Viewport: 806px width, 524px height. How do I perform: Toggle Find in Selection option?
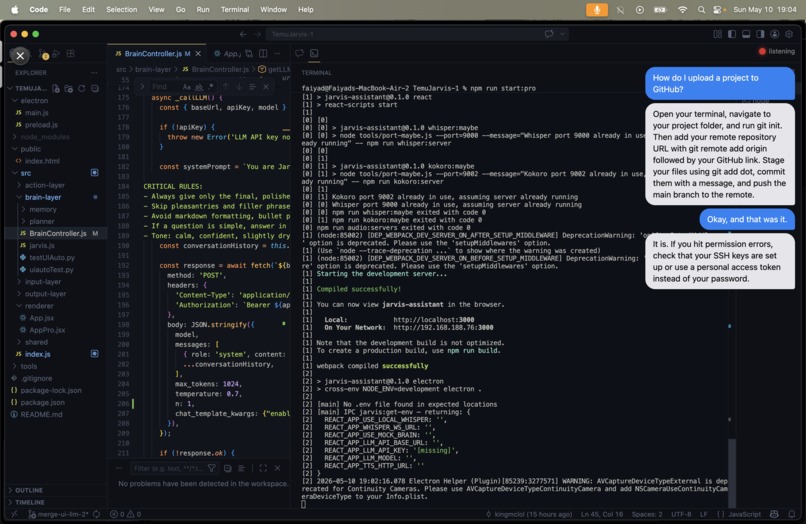[252, 87]
